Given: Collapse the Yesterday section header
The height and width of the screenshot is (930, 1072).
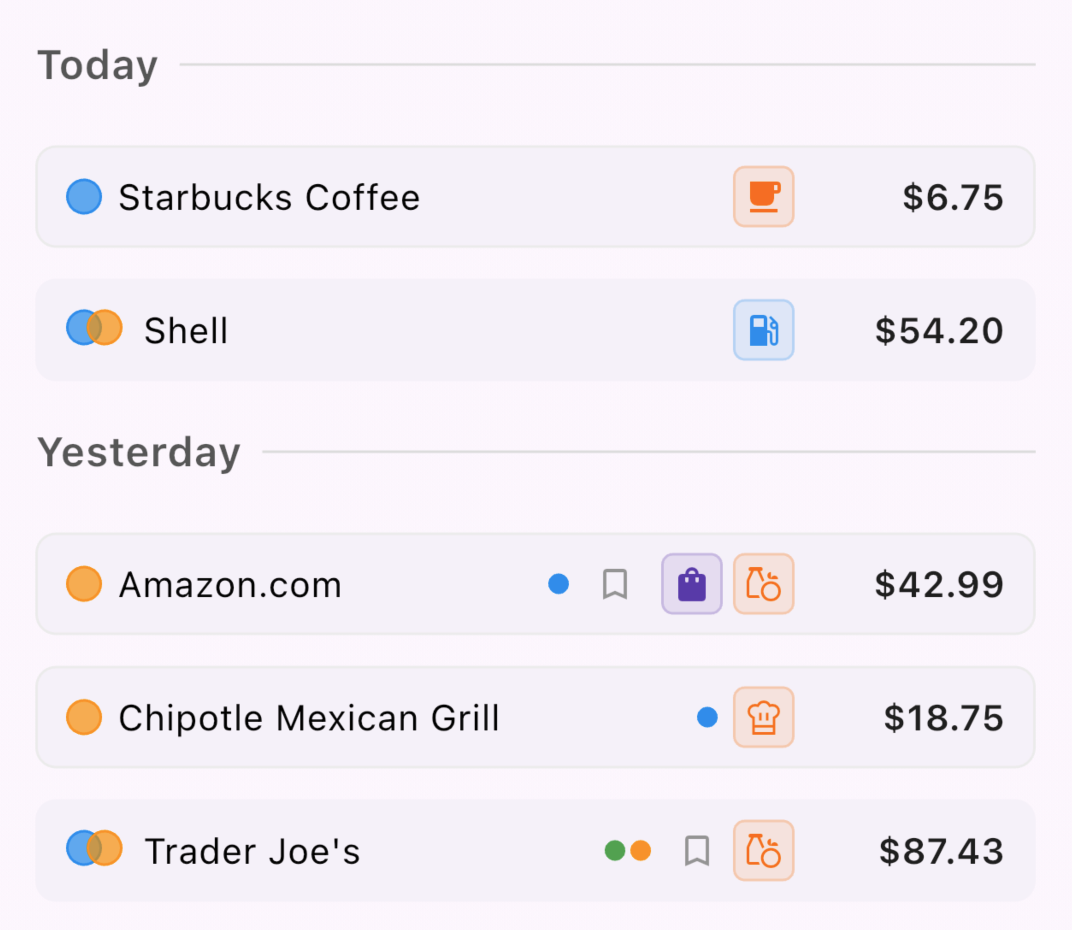Looking at the screenshot, I should click(139, 452).
